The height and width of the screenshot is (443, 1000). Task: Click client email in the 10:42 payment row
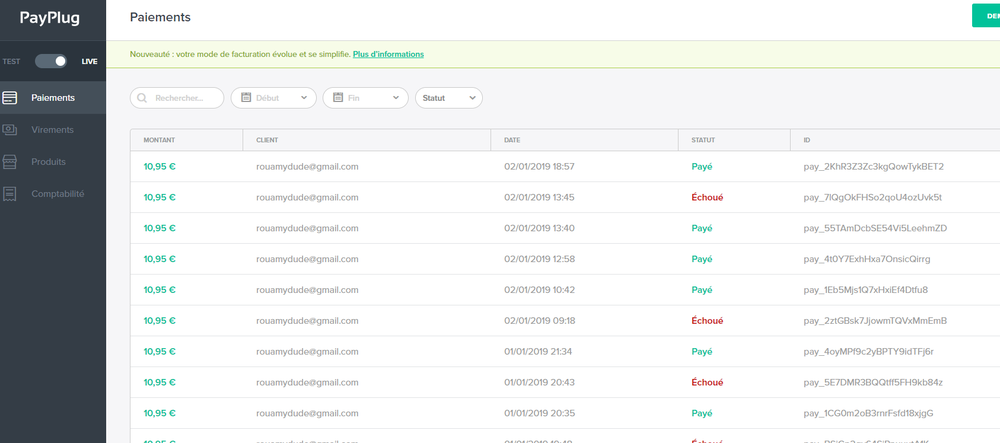[307, 289]
